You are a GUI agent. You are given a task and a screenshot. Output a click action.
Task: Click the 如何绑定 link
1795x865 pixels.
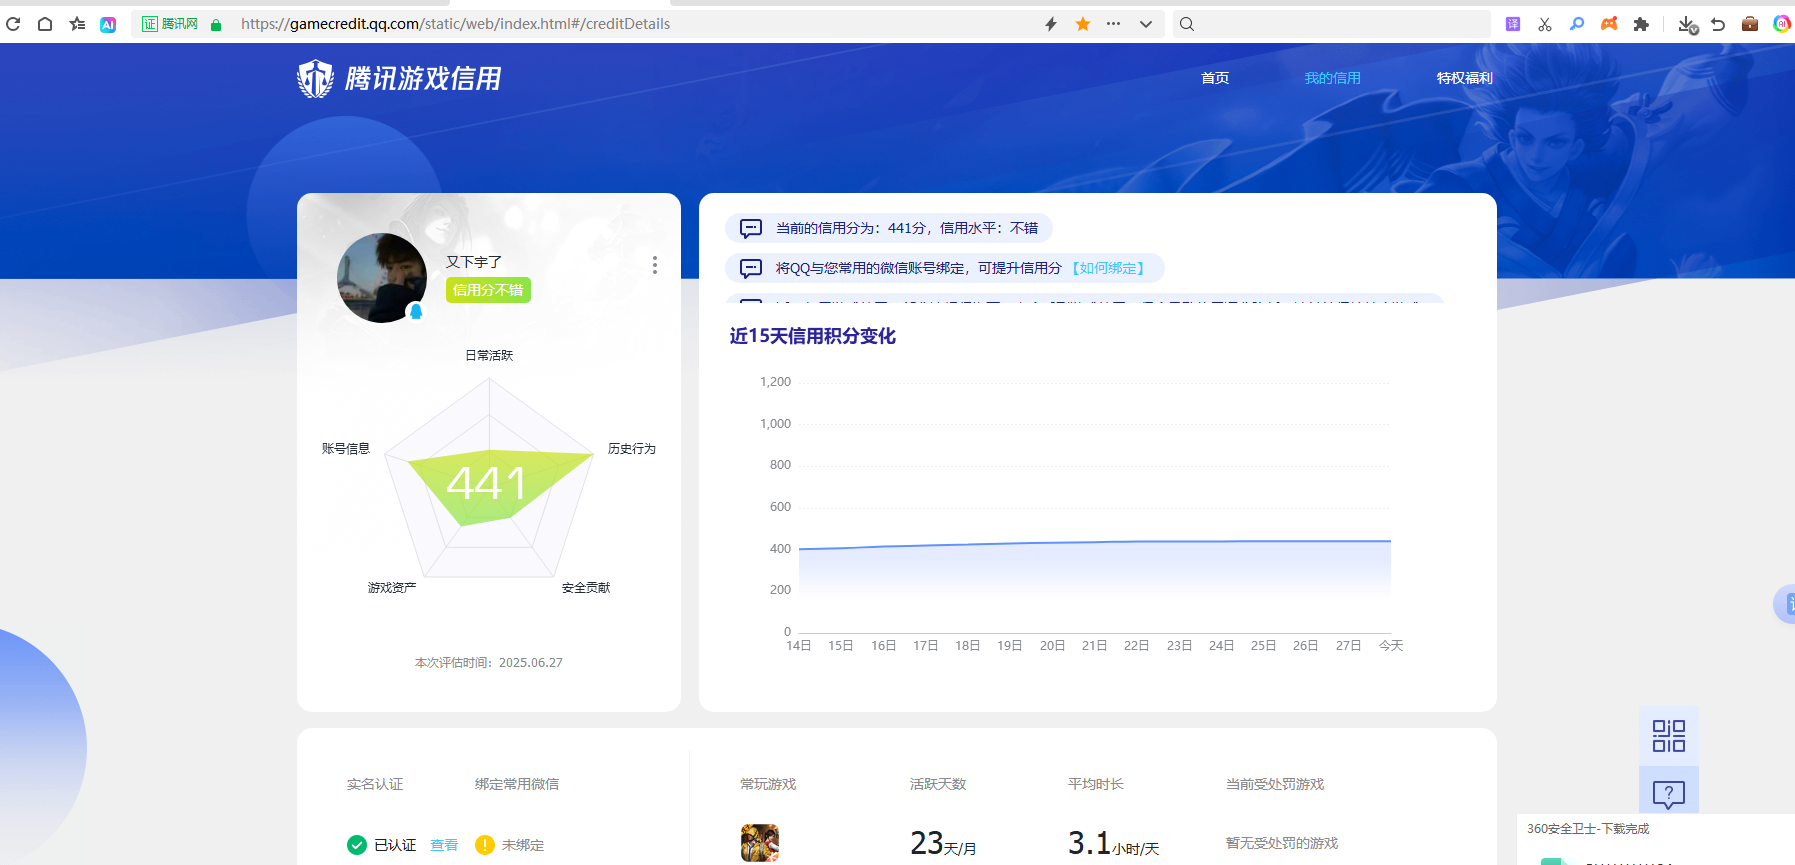[1108, 268]
